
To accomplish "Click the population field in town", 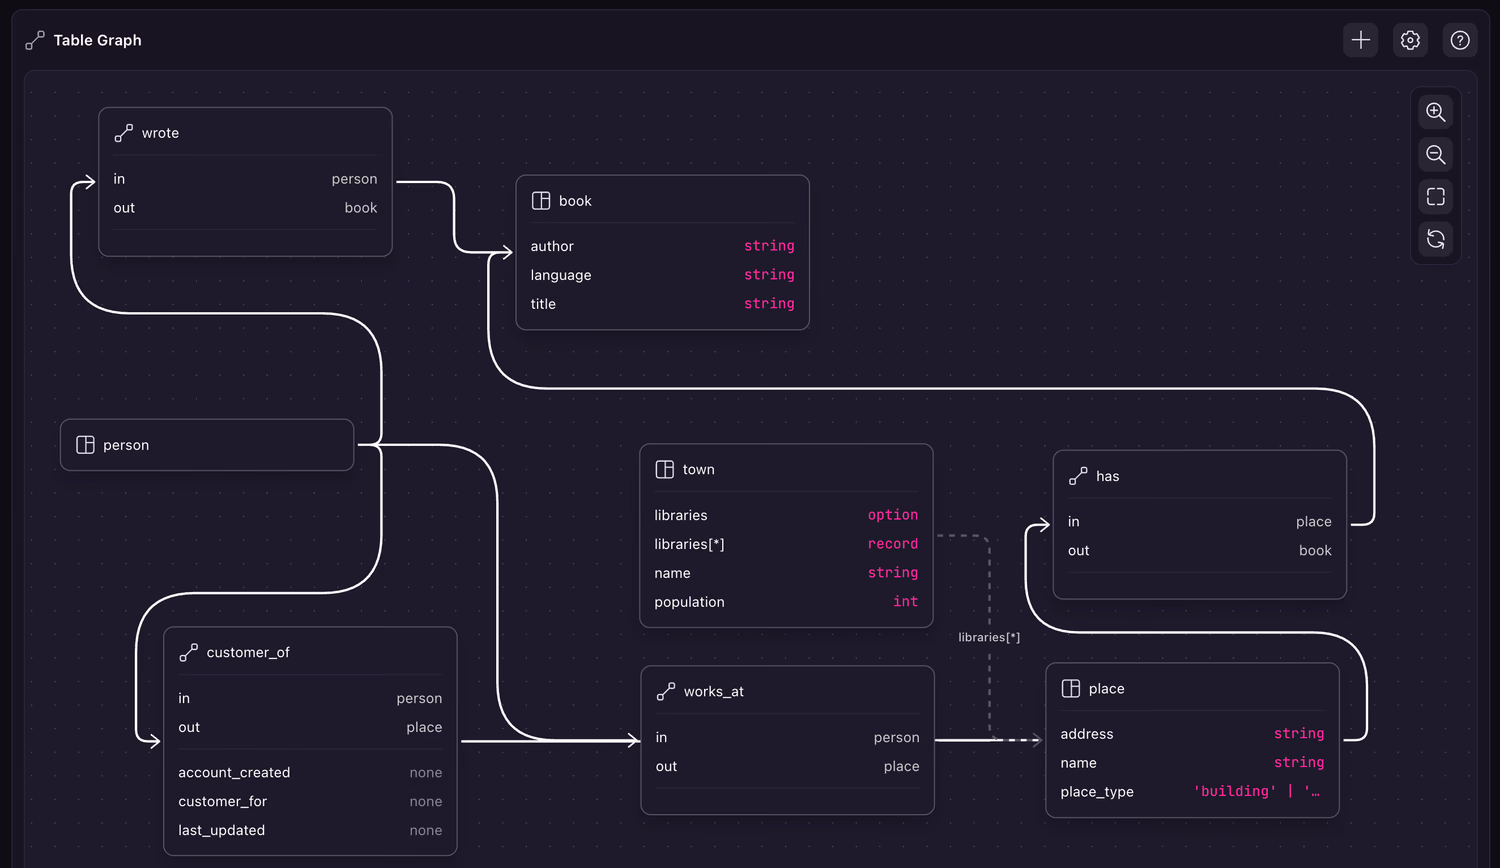I will (x=786, y=602).
